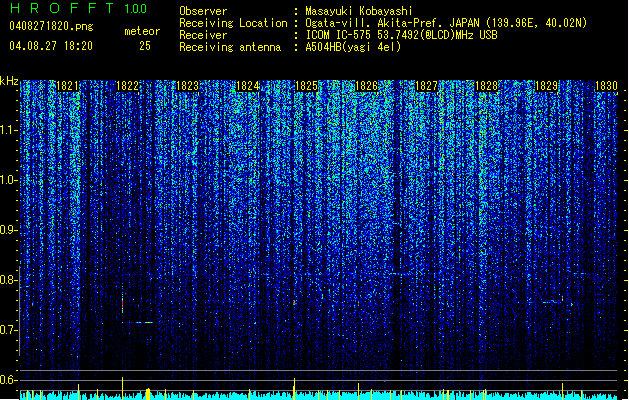Click the Receiver label
The width and height of the screenshot is (629, 400).
pos(203,35)
